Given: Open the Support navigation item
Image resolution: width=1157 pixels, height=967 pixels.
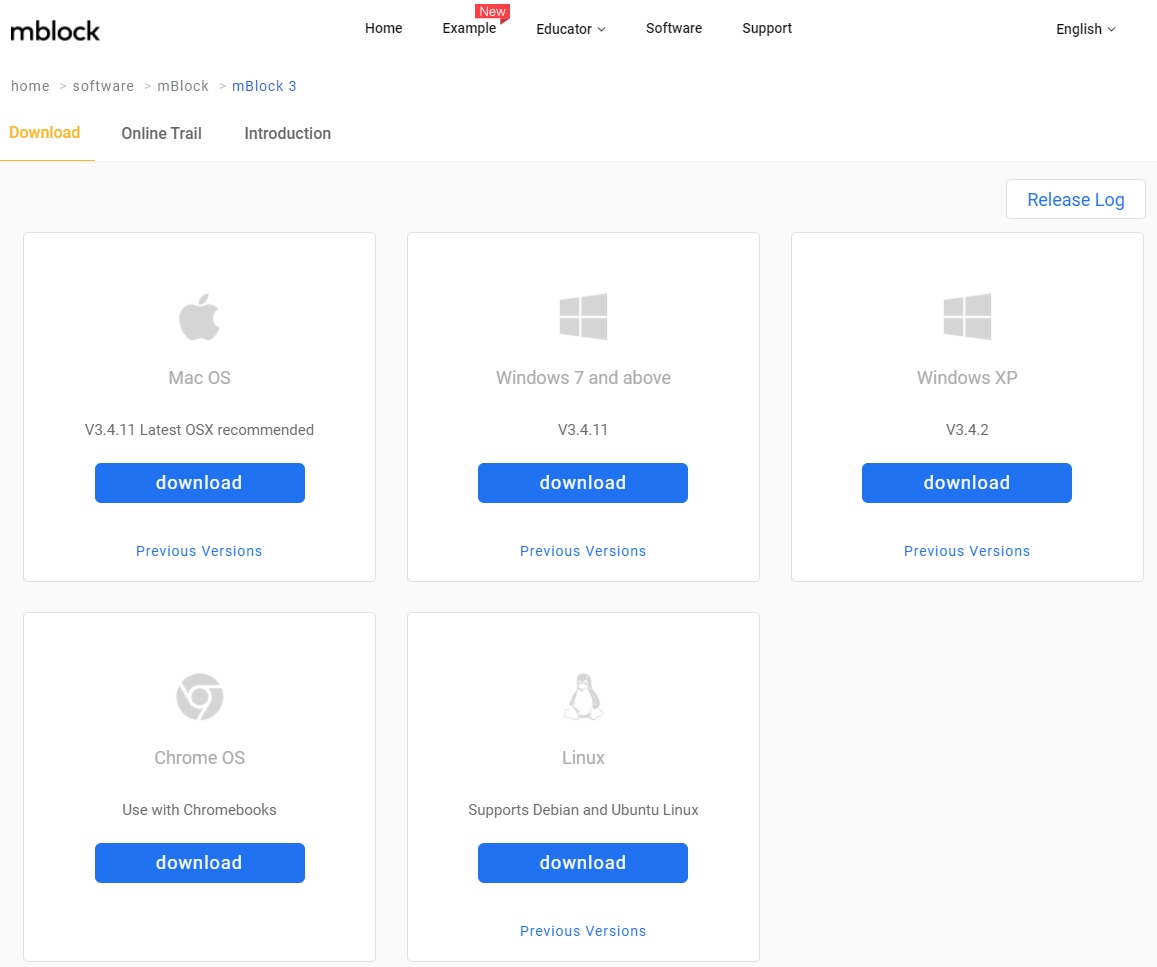Looking at the screenshot, I should (767, 28).
